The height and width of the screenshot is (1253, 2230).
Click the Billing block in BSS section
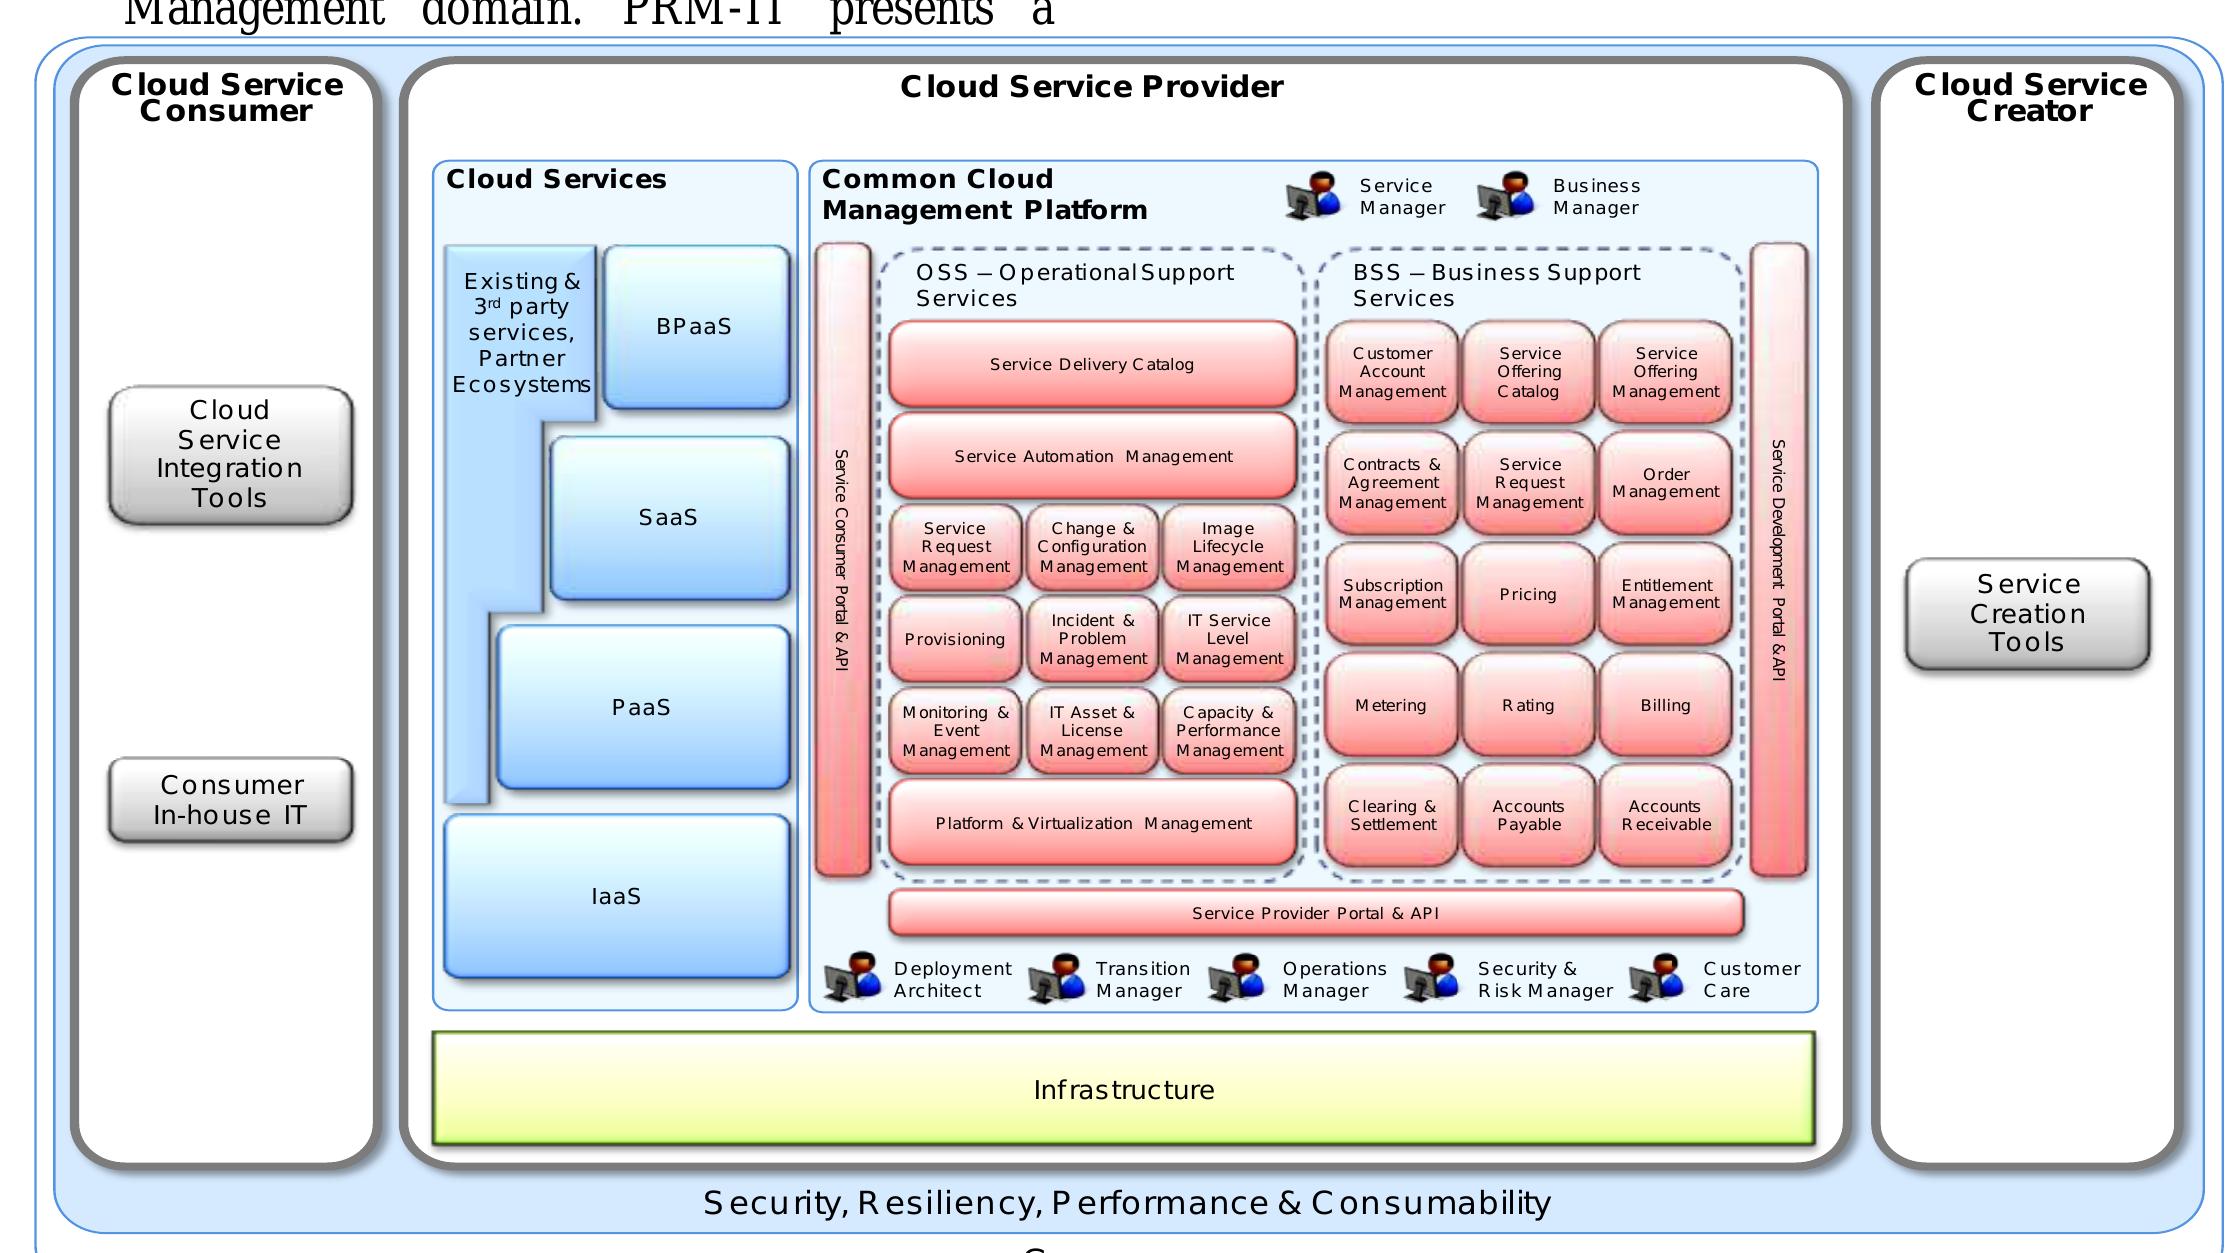(1665, 705)
